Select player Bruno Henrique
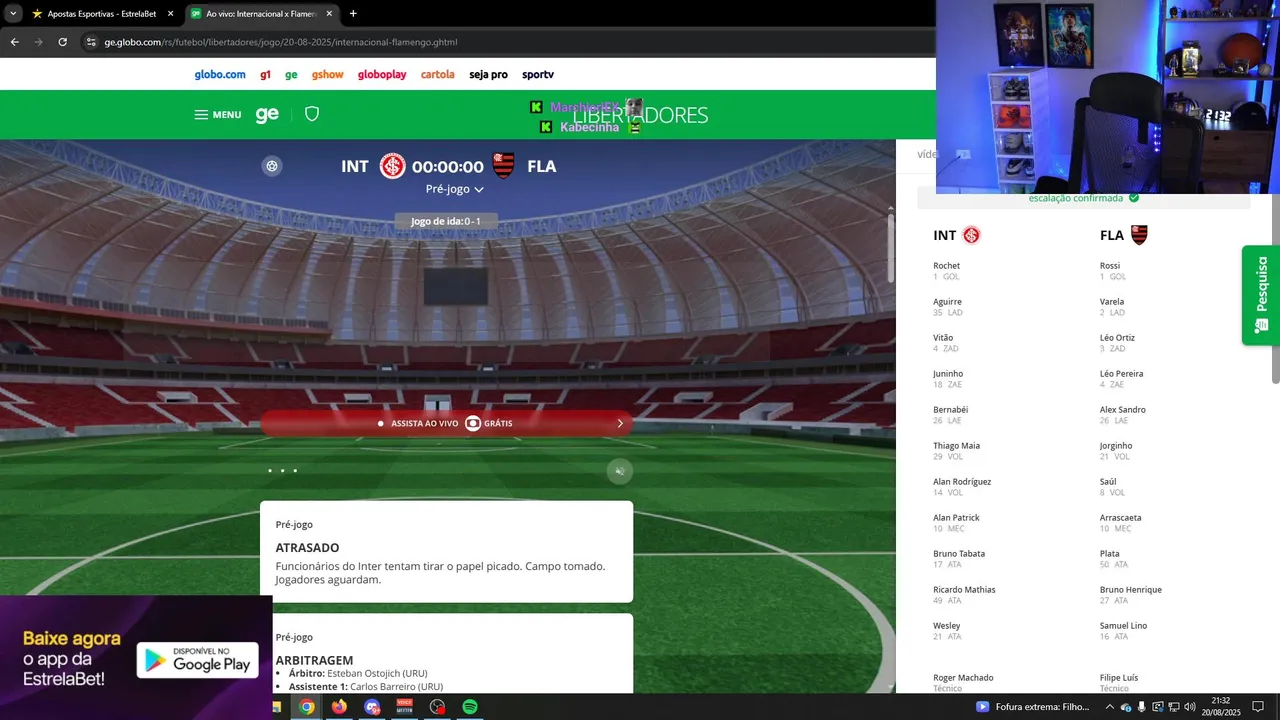This screenshot has height=720, width=1280. (x=1131, y=590)
